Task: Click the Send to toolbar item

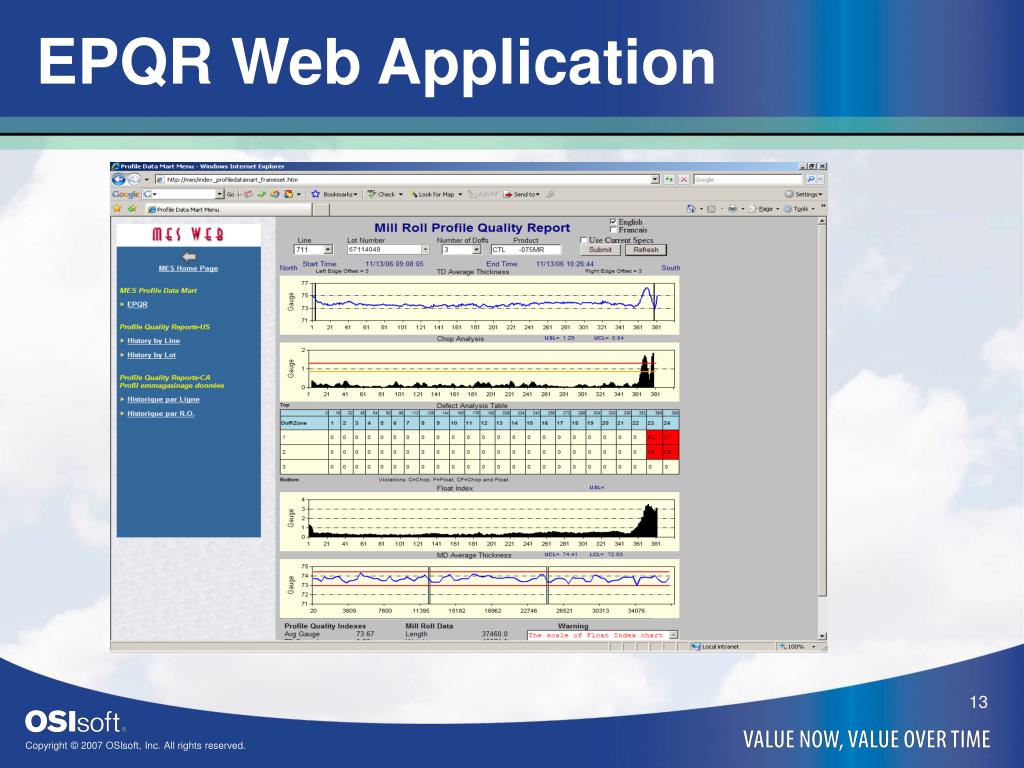Action: [x=521, y=194]
